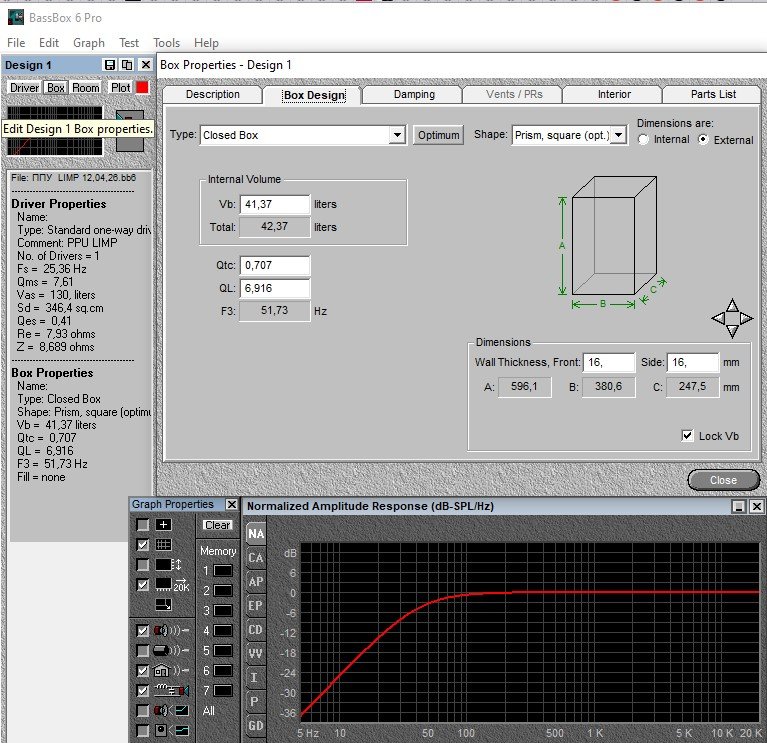
Task: Click the graph resize icon in Graph Properties
Action: pos(162,605)
